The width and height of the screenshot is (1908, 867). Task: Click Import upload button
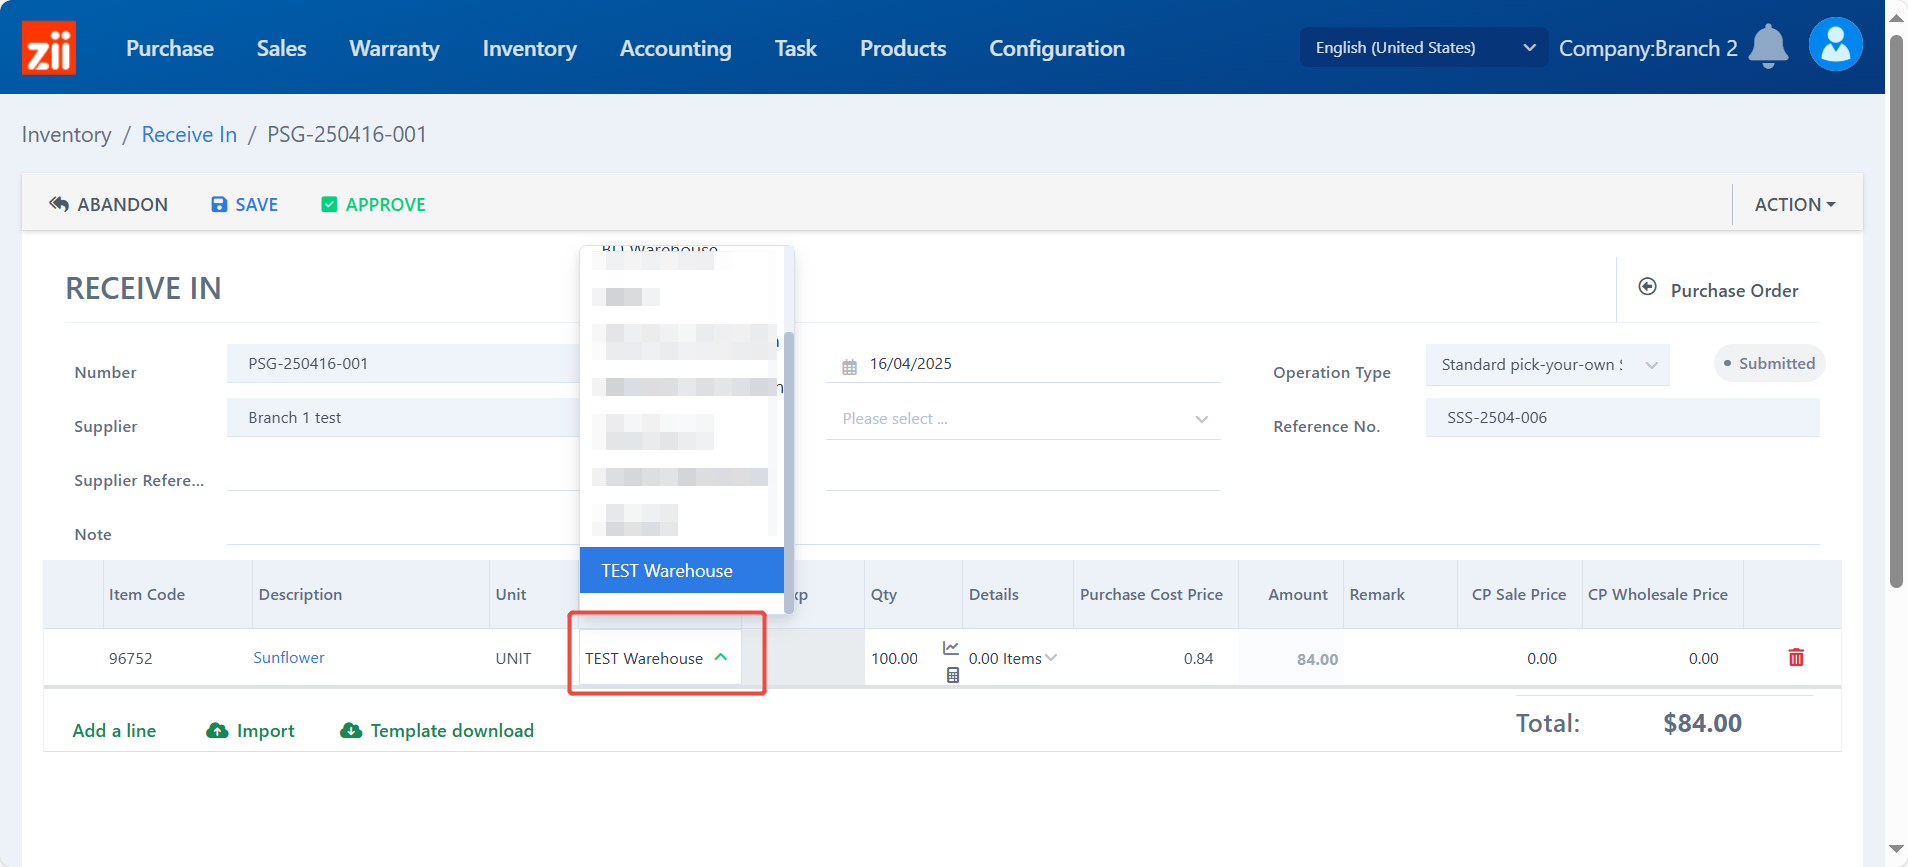[250, 731]
